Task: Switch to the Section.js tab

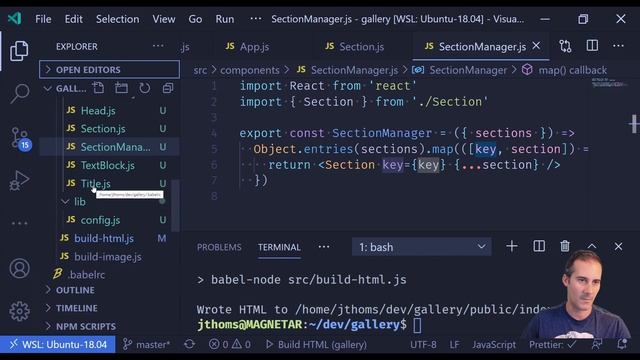Action: coord(355,47)
